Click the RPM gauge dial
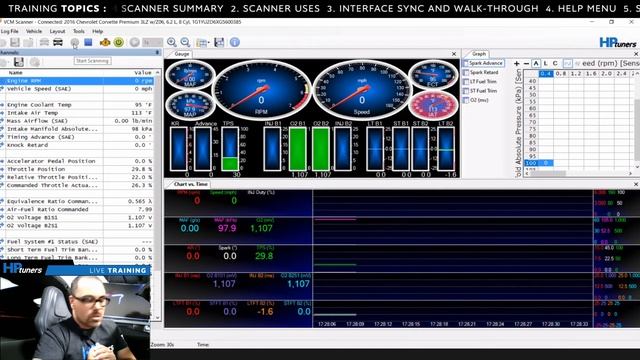The image size is (640, 360). click(x=261, y=89)
